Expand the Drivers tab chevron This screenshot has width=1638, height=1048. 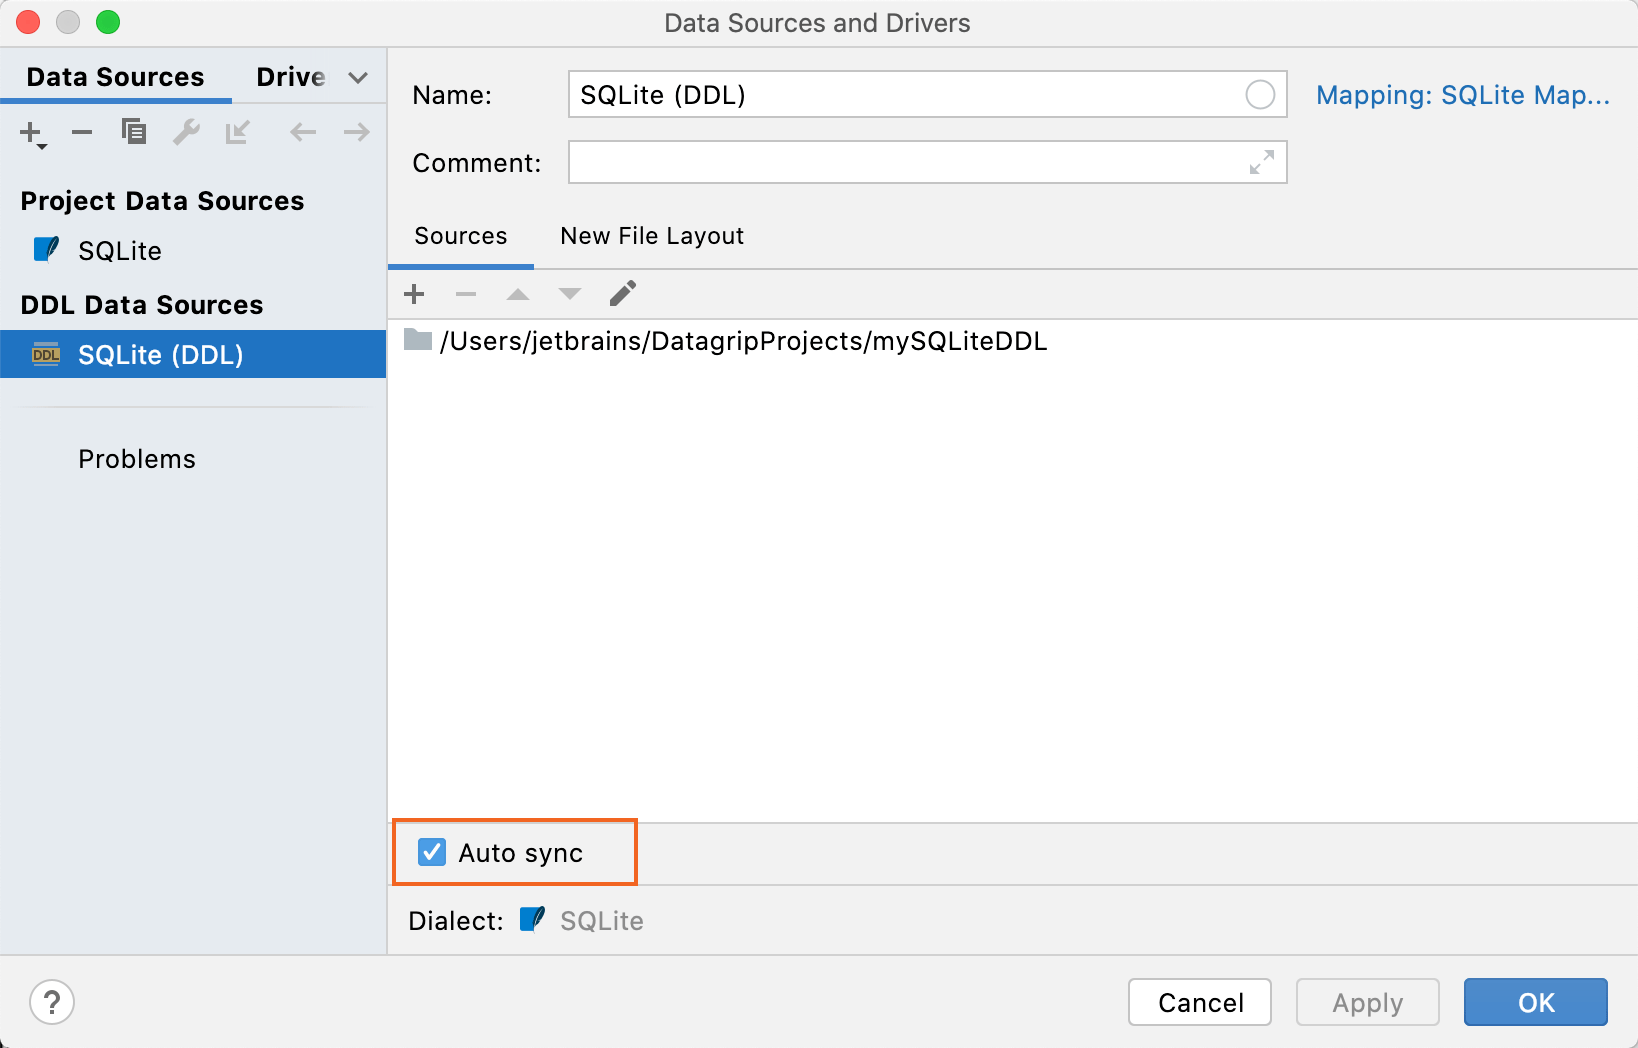tap(358, 76)
